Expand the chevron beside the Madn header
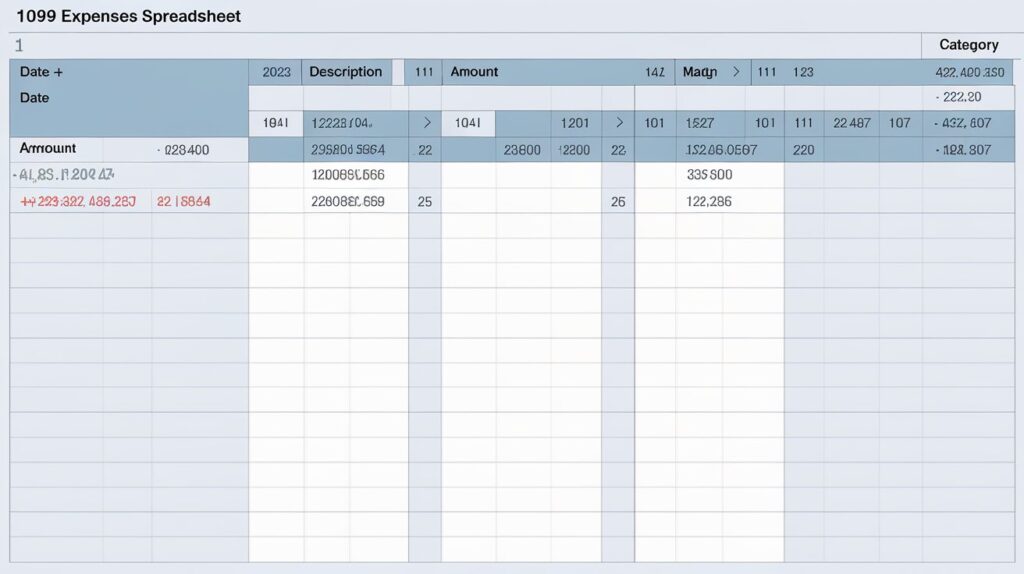The width and height of the screenshot is (1024, 574). pyautogui.click(x=736, y=72)
